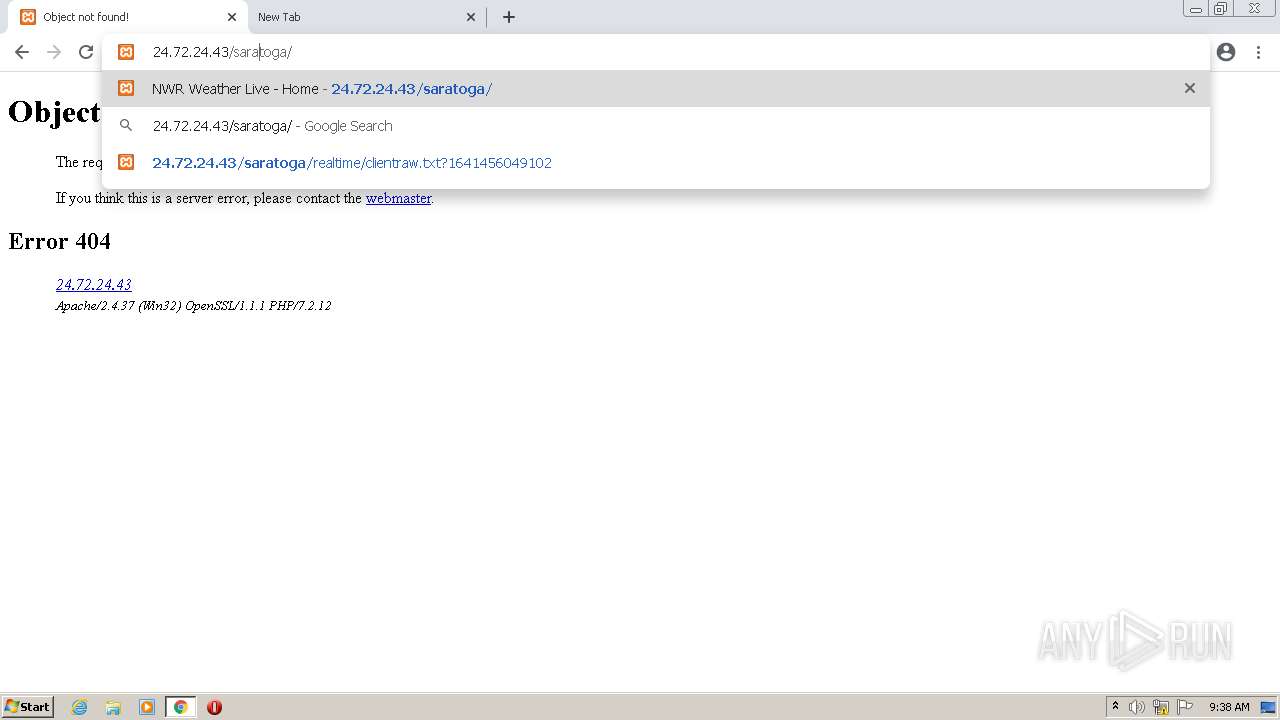Click inside the address bar text
Viewport: 1280px width, 720px height.
click(222, 52)
